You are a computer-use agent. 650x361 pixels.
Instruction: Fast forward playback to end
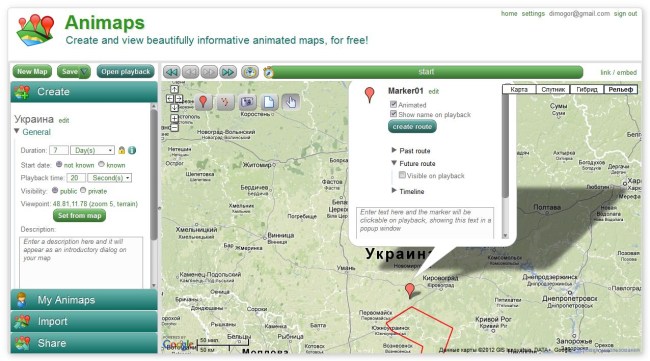(x=228, y=72)
